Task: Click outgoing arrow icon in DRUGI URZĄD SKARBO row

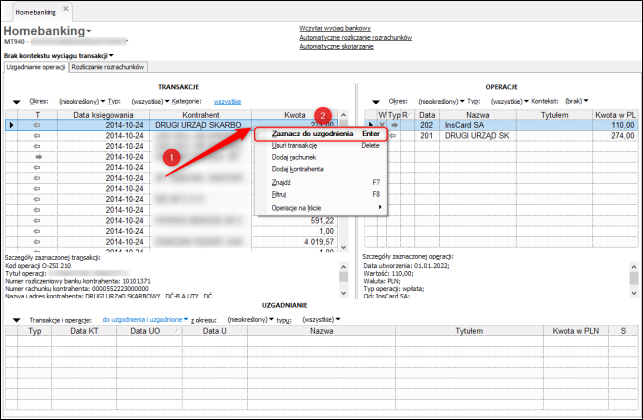Action: [x=37, y=125]
